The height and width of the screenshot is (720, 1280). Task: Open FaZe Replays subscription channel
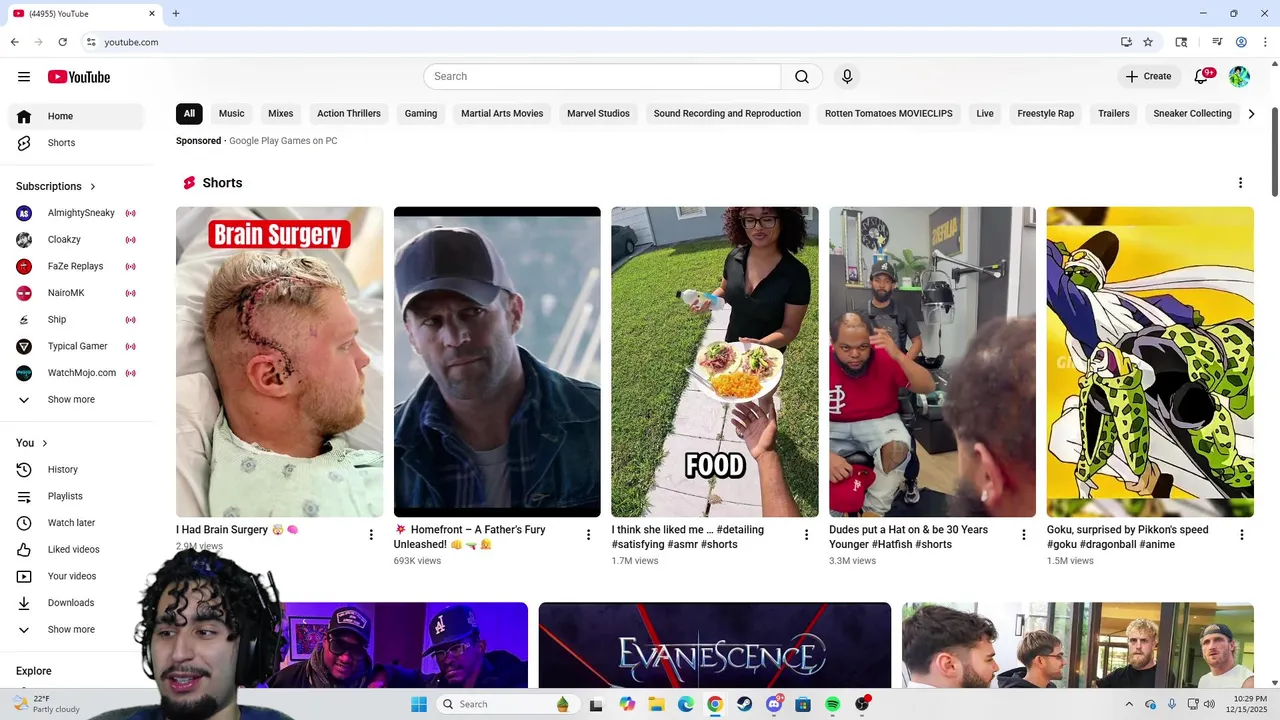76,266
